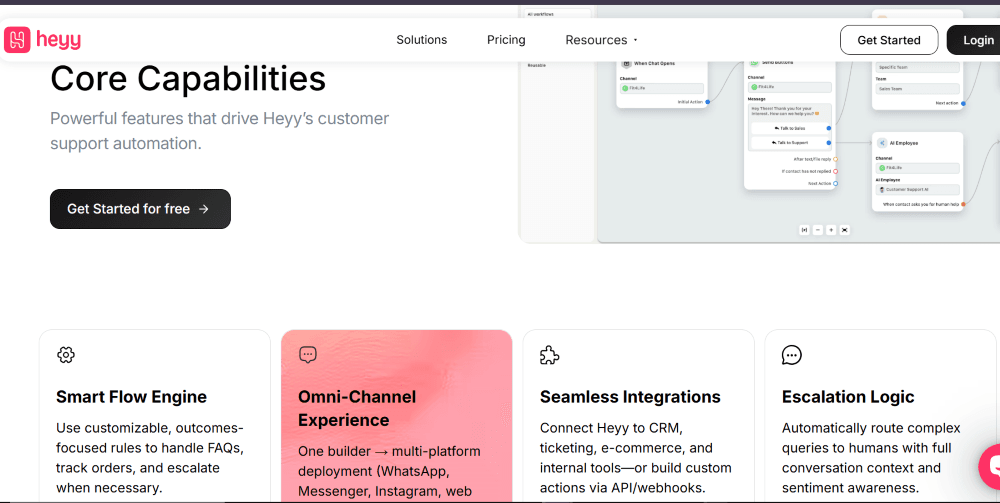Select Customer Support AI field in preview

pos(918,189)
